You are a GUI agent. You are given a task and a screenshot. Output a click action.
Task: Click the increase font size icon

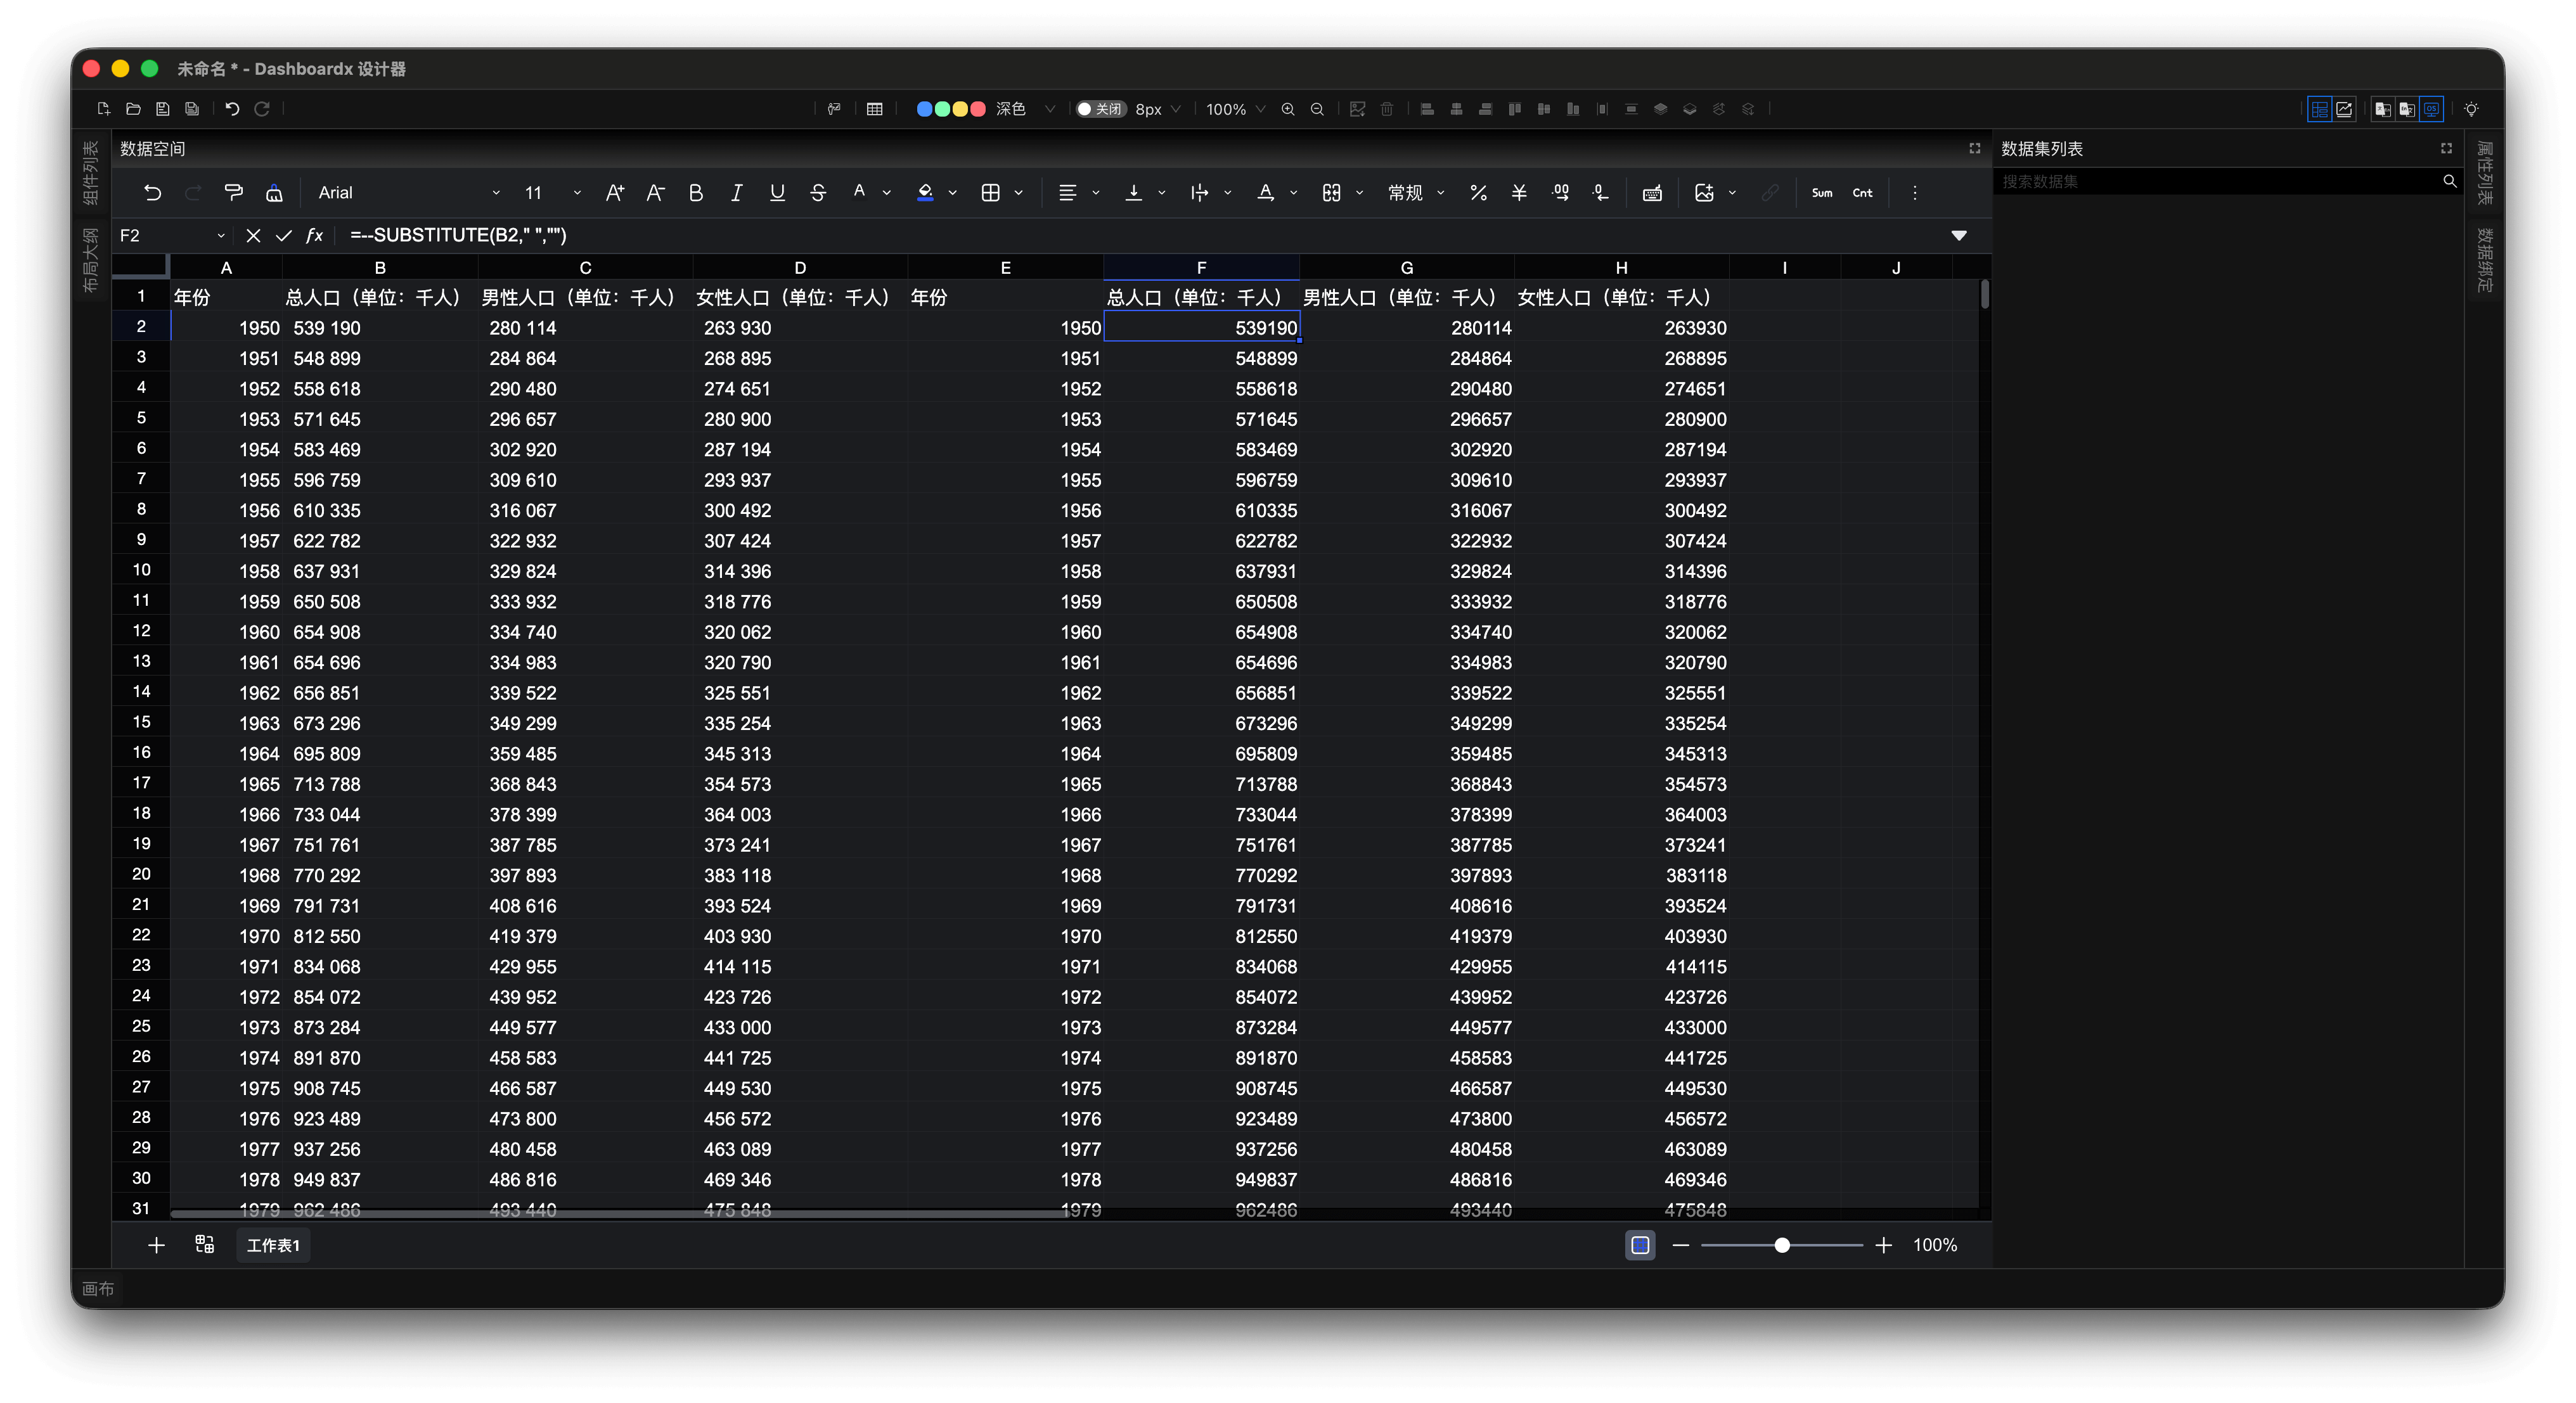click(614, 193)
